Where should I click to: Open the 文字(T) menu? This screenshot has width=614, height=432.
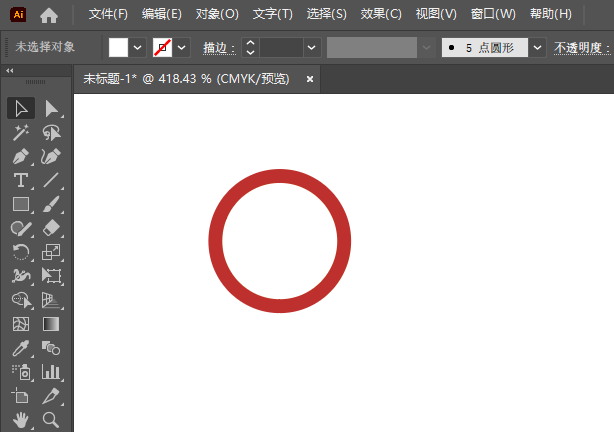tap(273, 14)
